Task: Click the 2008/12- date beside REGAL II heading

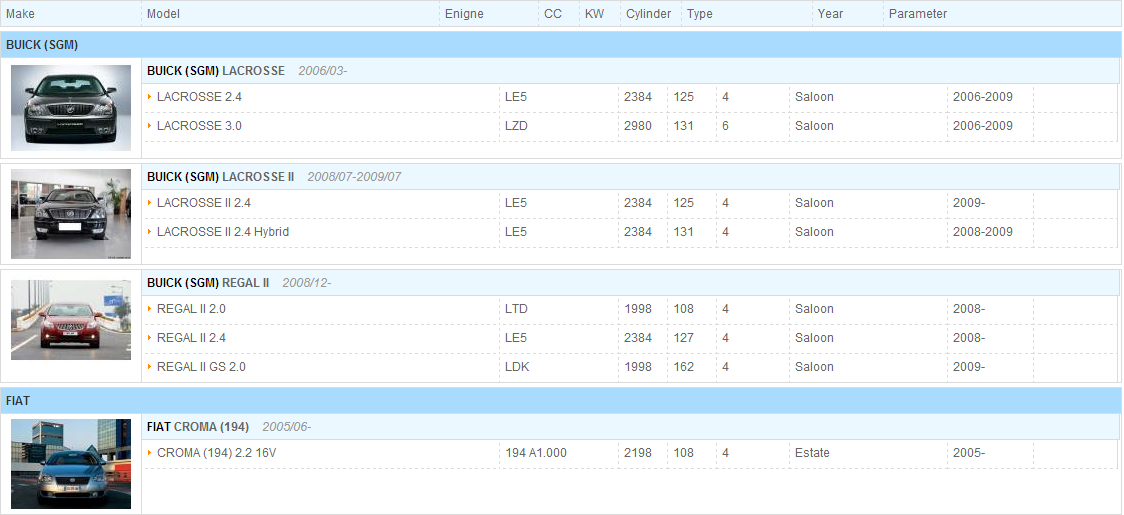Action: pos(307,283)
